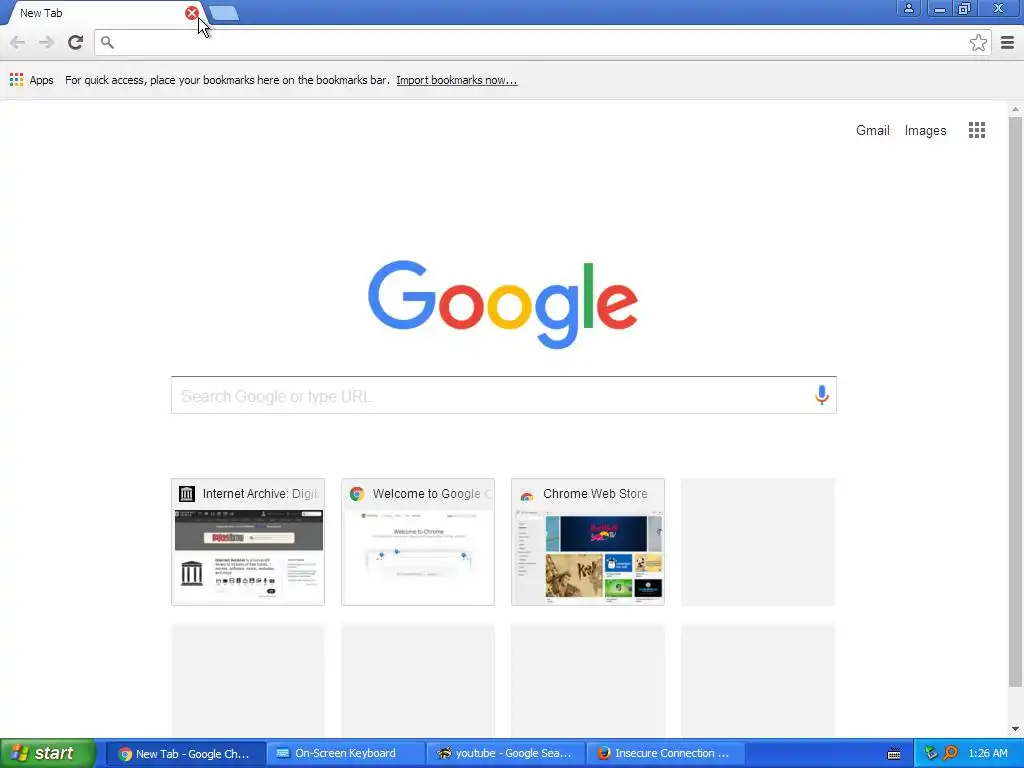Switch to On-Screen Keyboard taskbar button
Viewport: 1024px width, 768px height.
tap(345, 754)
